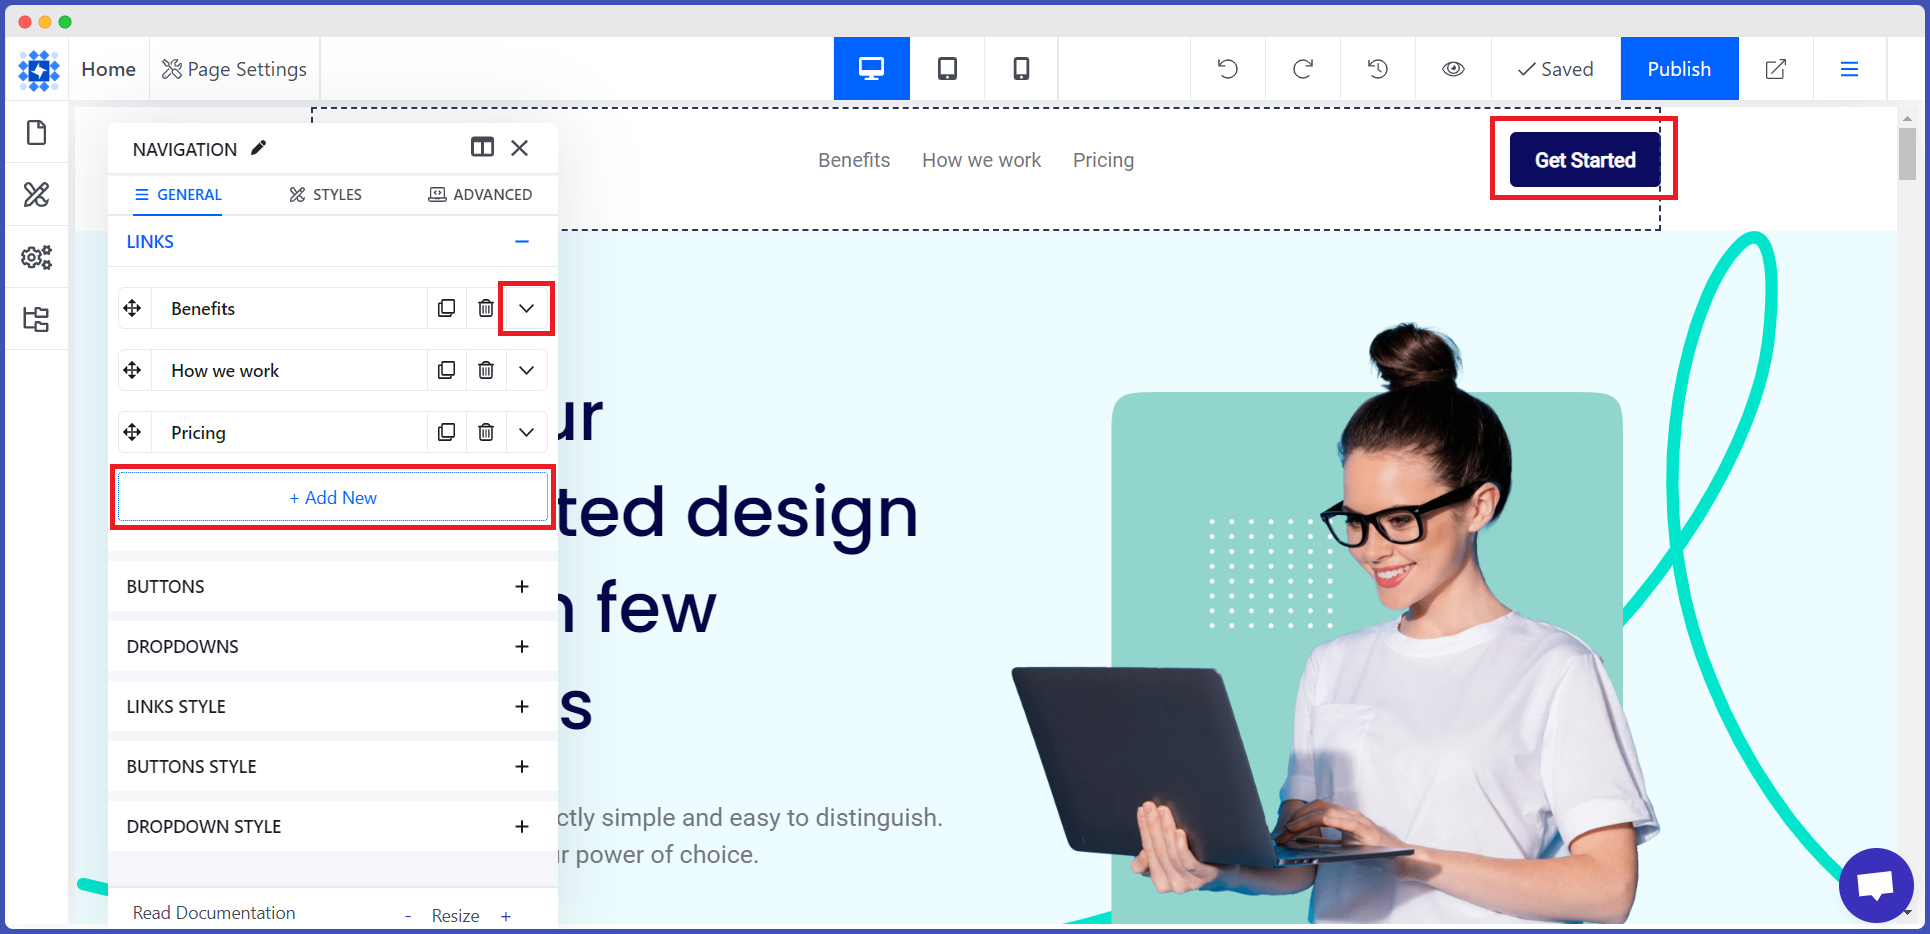The image size is (1930, 934).
Task: Expand the DROPDOWNS section
Action: [x=521, y=646]
